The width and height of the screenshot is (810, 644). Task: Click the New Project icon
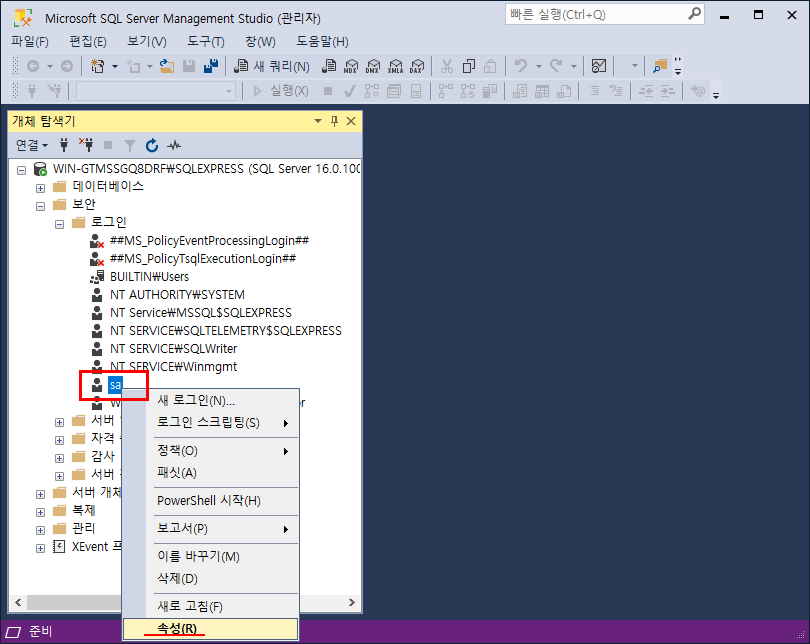point(98,66)
